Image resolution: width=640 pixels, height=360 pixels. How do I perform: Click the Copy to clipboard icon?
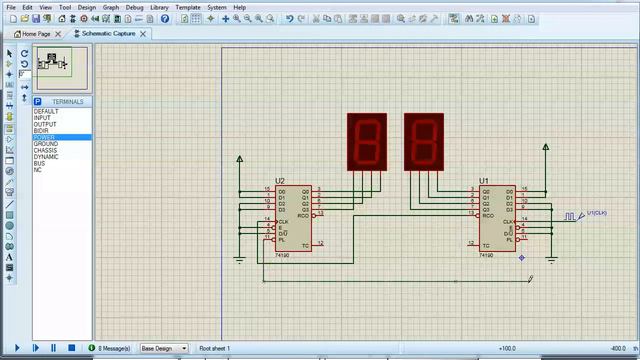coord(327,19)
